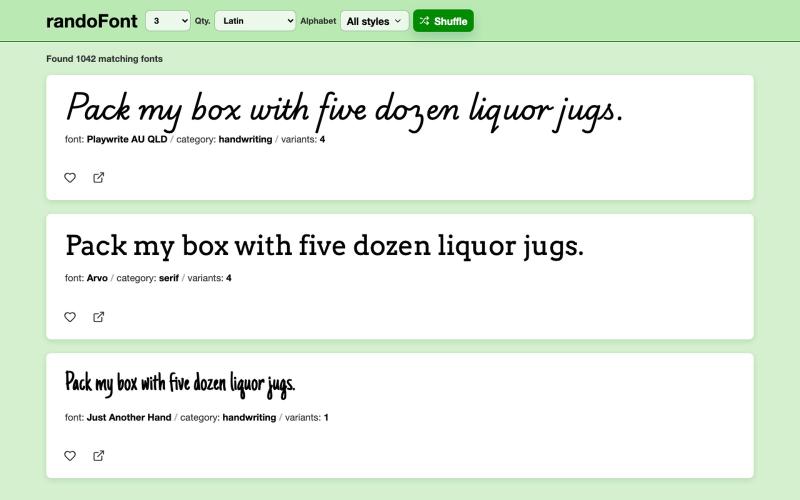Click variants count 4 on Arvo card
The height and width of the screenshot is (500, 800).
coord(229,278)
